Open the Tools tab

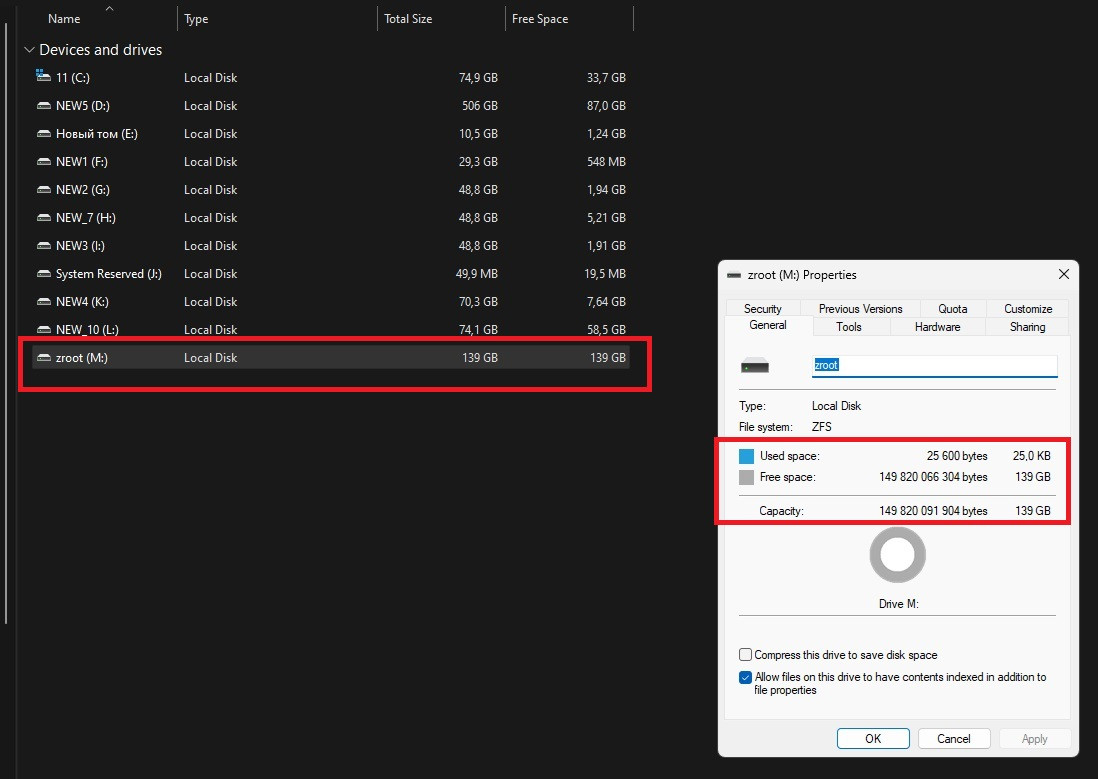(849, 326)
